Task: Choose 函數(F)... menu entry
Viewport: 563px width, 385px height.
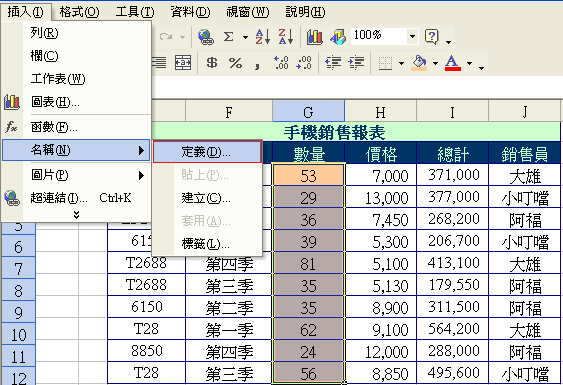Action: 76,127
